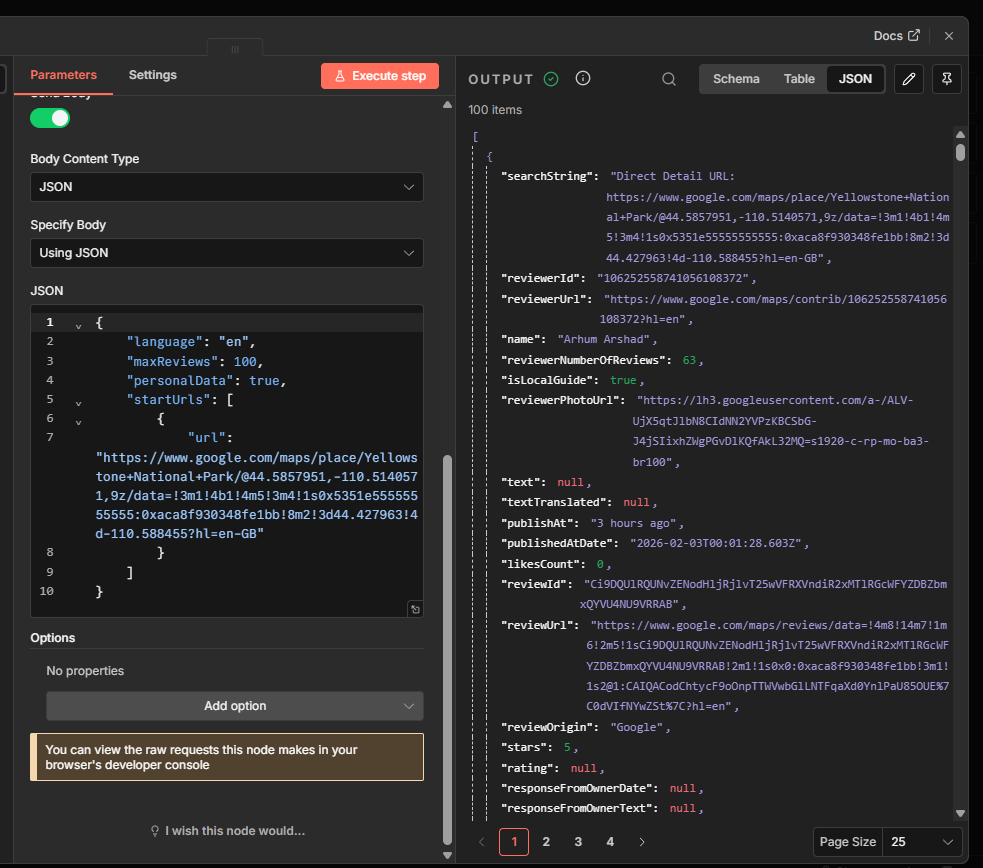This screenshot has height=868, width=983.
Task: Switch output view to Table
Action: click(799, 79)
